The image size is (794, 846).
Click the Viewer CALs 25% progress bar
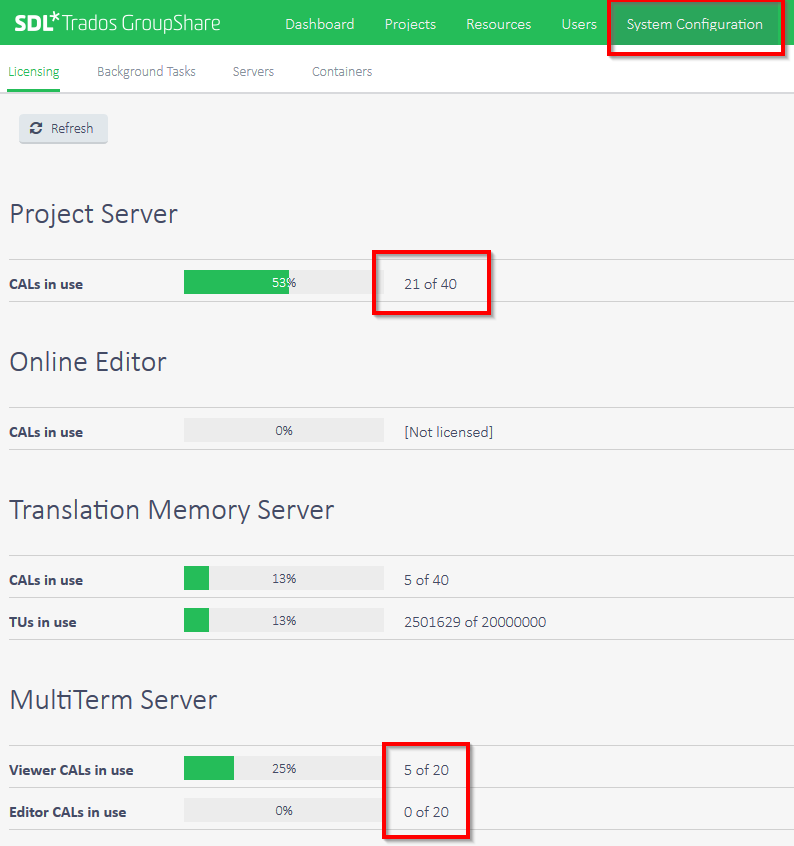click(283, 769)
